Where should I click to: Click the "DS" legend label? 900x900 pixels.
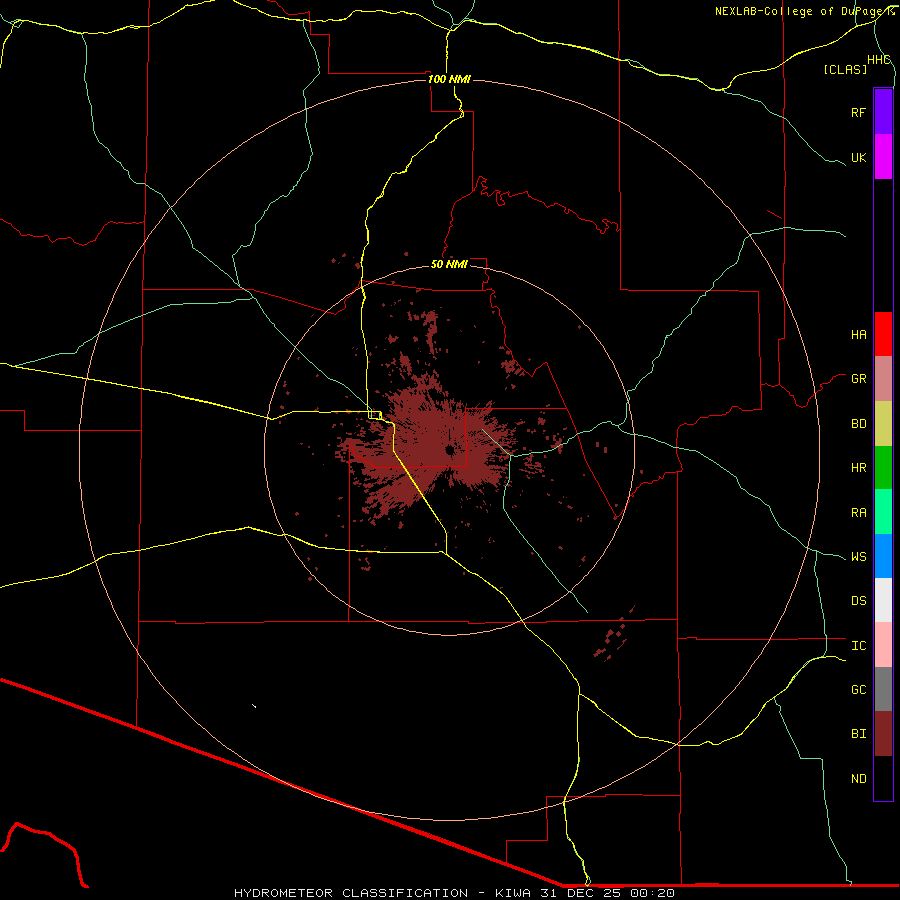[x=858, y=601]
